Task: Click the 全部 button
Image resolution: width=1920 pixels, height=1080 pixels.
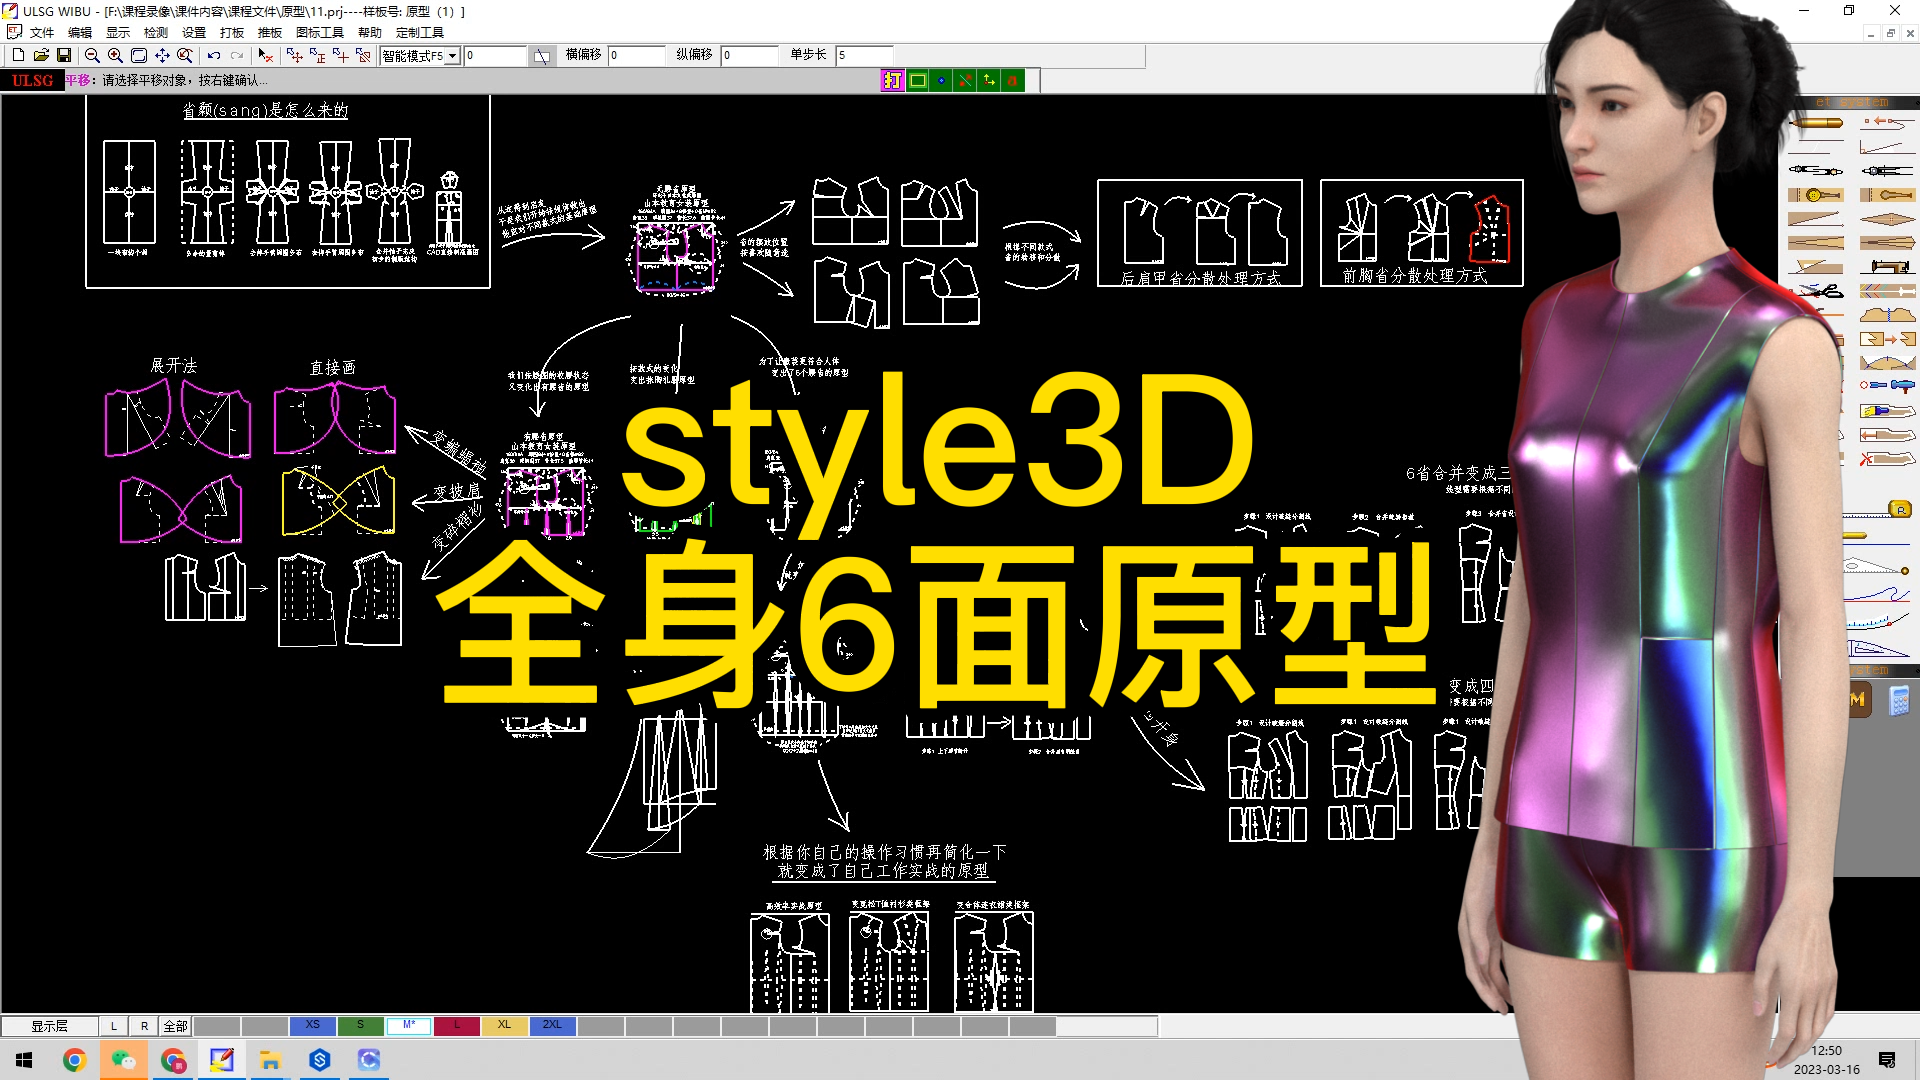Action: (x=175, y=1026)
